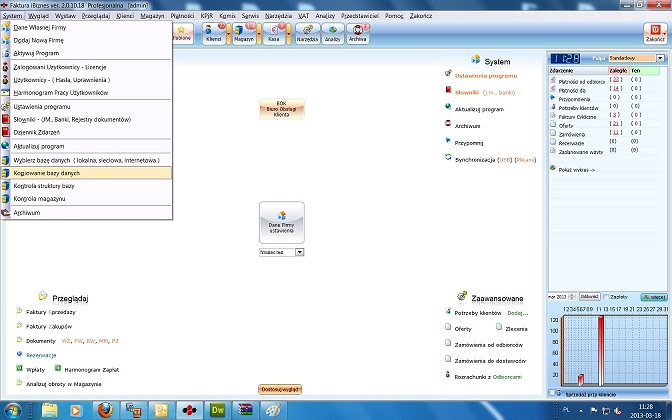This screenshot has width=672, height=420.
Task: Click the Zakończ power icon in toolbar
Action: tap(655, 33)
